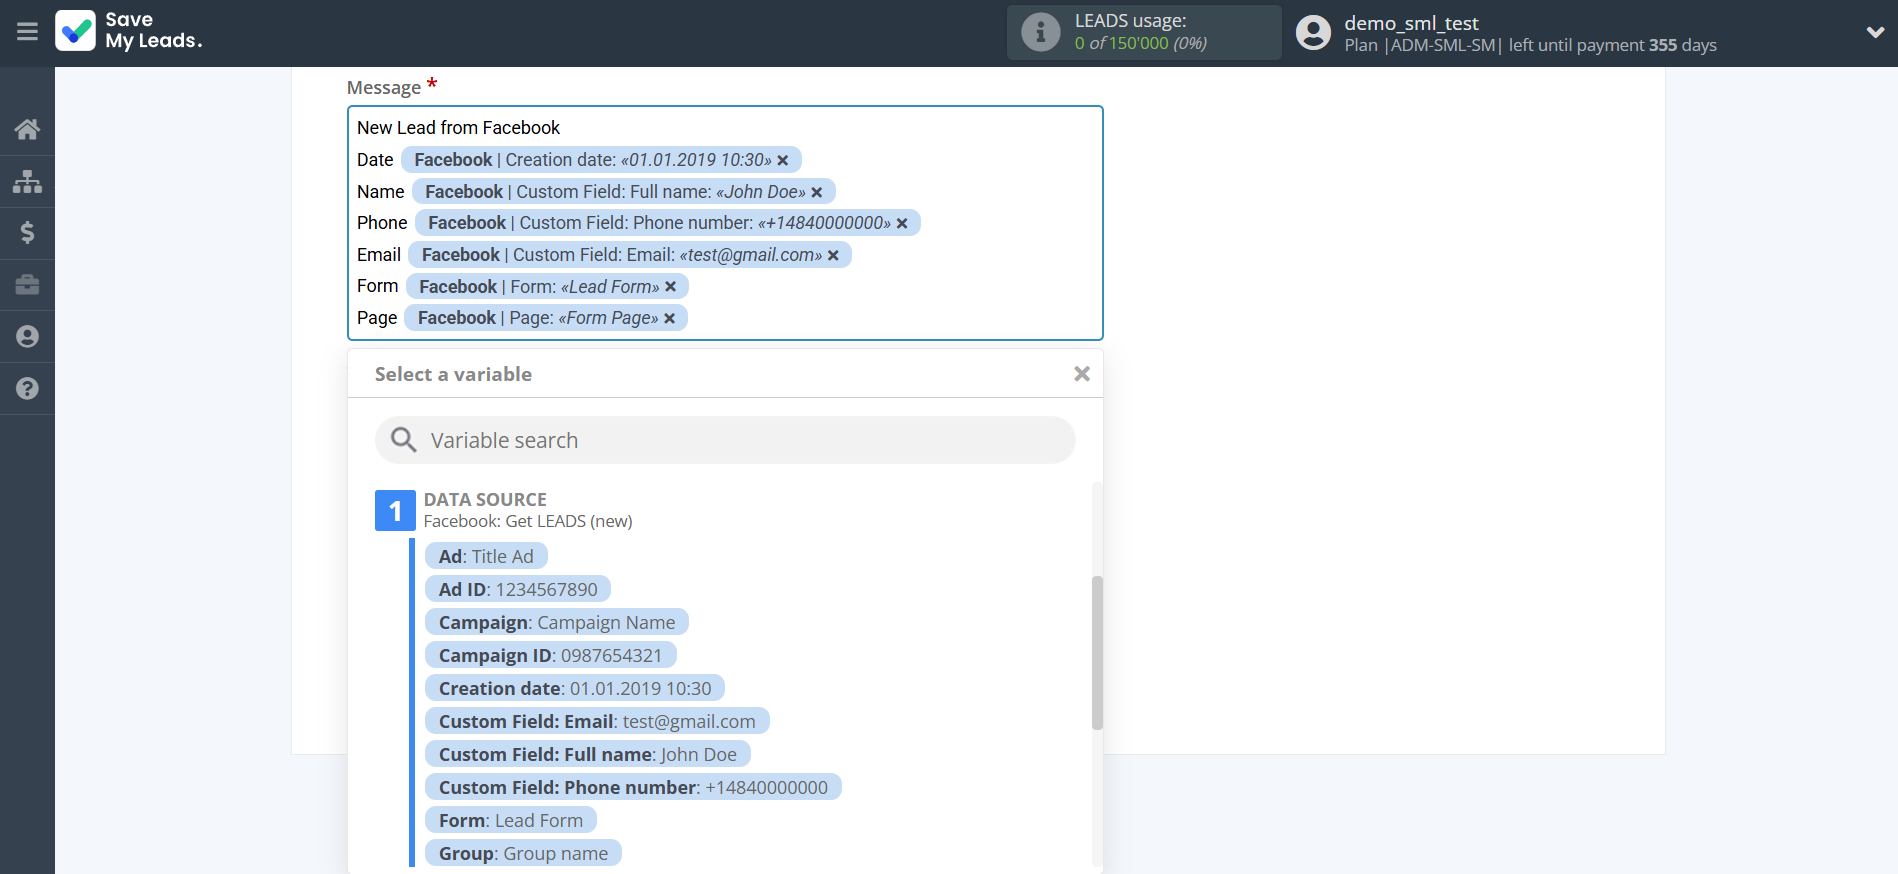Open the hamburger menu
Screen dimensions: 1898x874
pyautogui.click(x=27, y=32)
